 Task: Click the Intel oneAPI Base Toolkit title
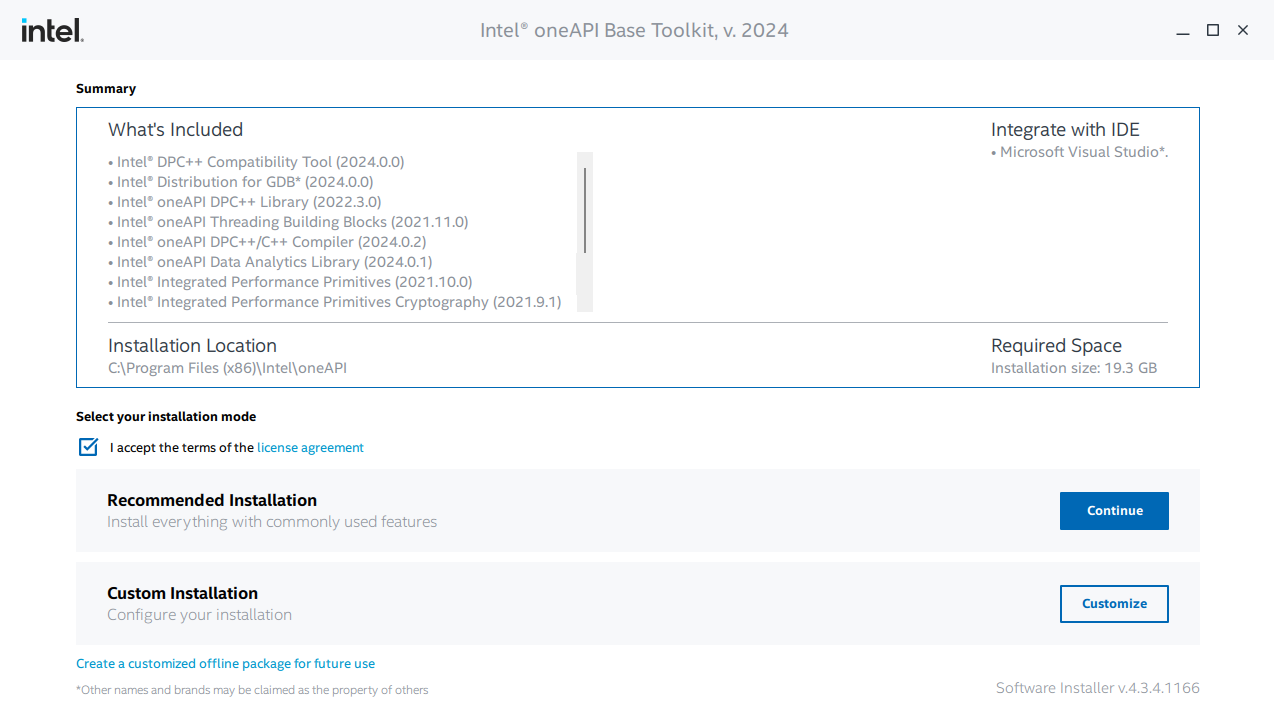634,30
